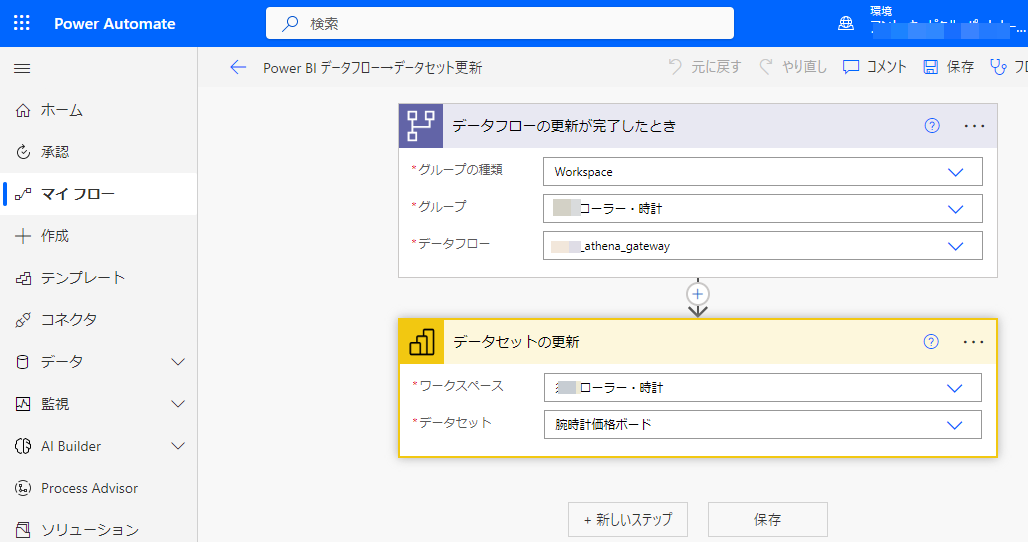
Task: Open ソリューション solutions page
Action: [x=98, y=530]
